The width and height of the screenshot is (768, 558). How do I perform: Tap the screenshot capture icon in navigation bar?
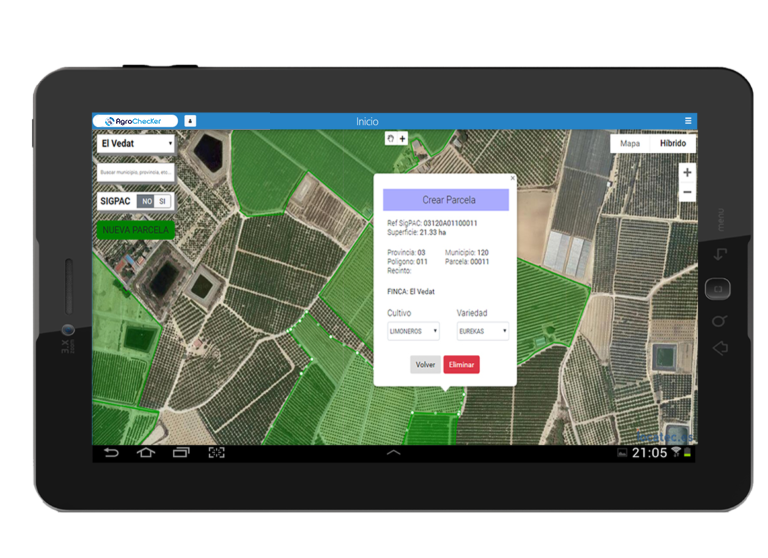(x=216, y=453)
